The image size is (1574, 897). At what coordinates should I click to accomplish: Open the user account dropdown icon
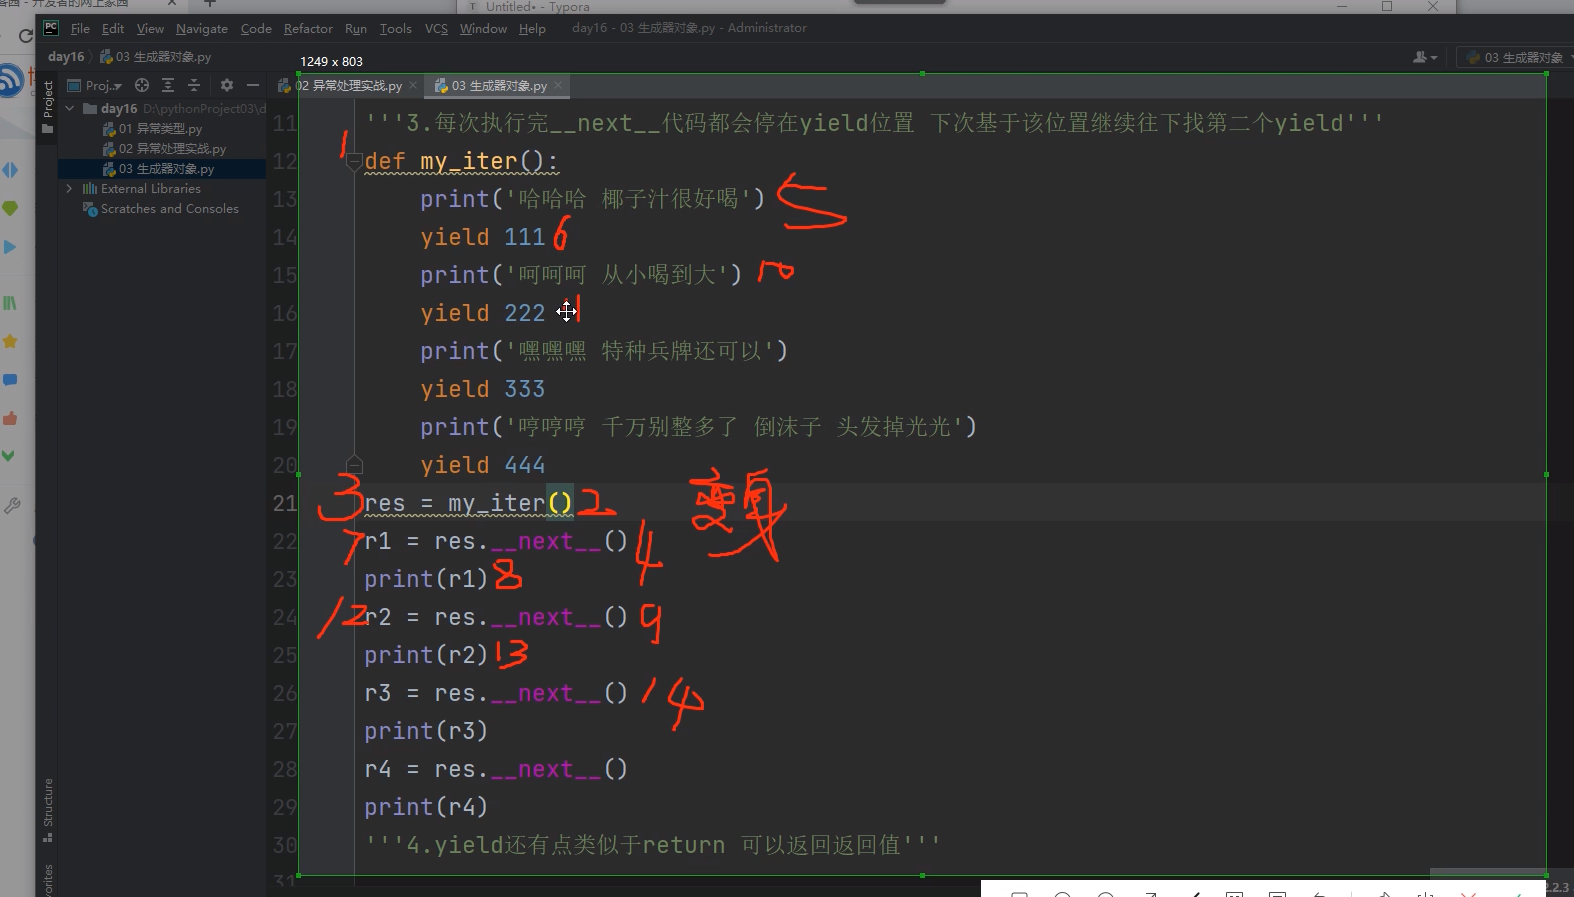[1425, 57]
